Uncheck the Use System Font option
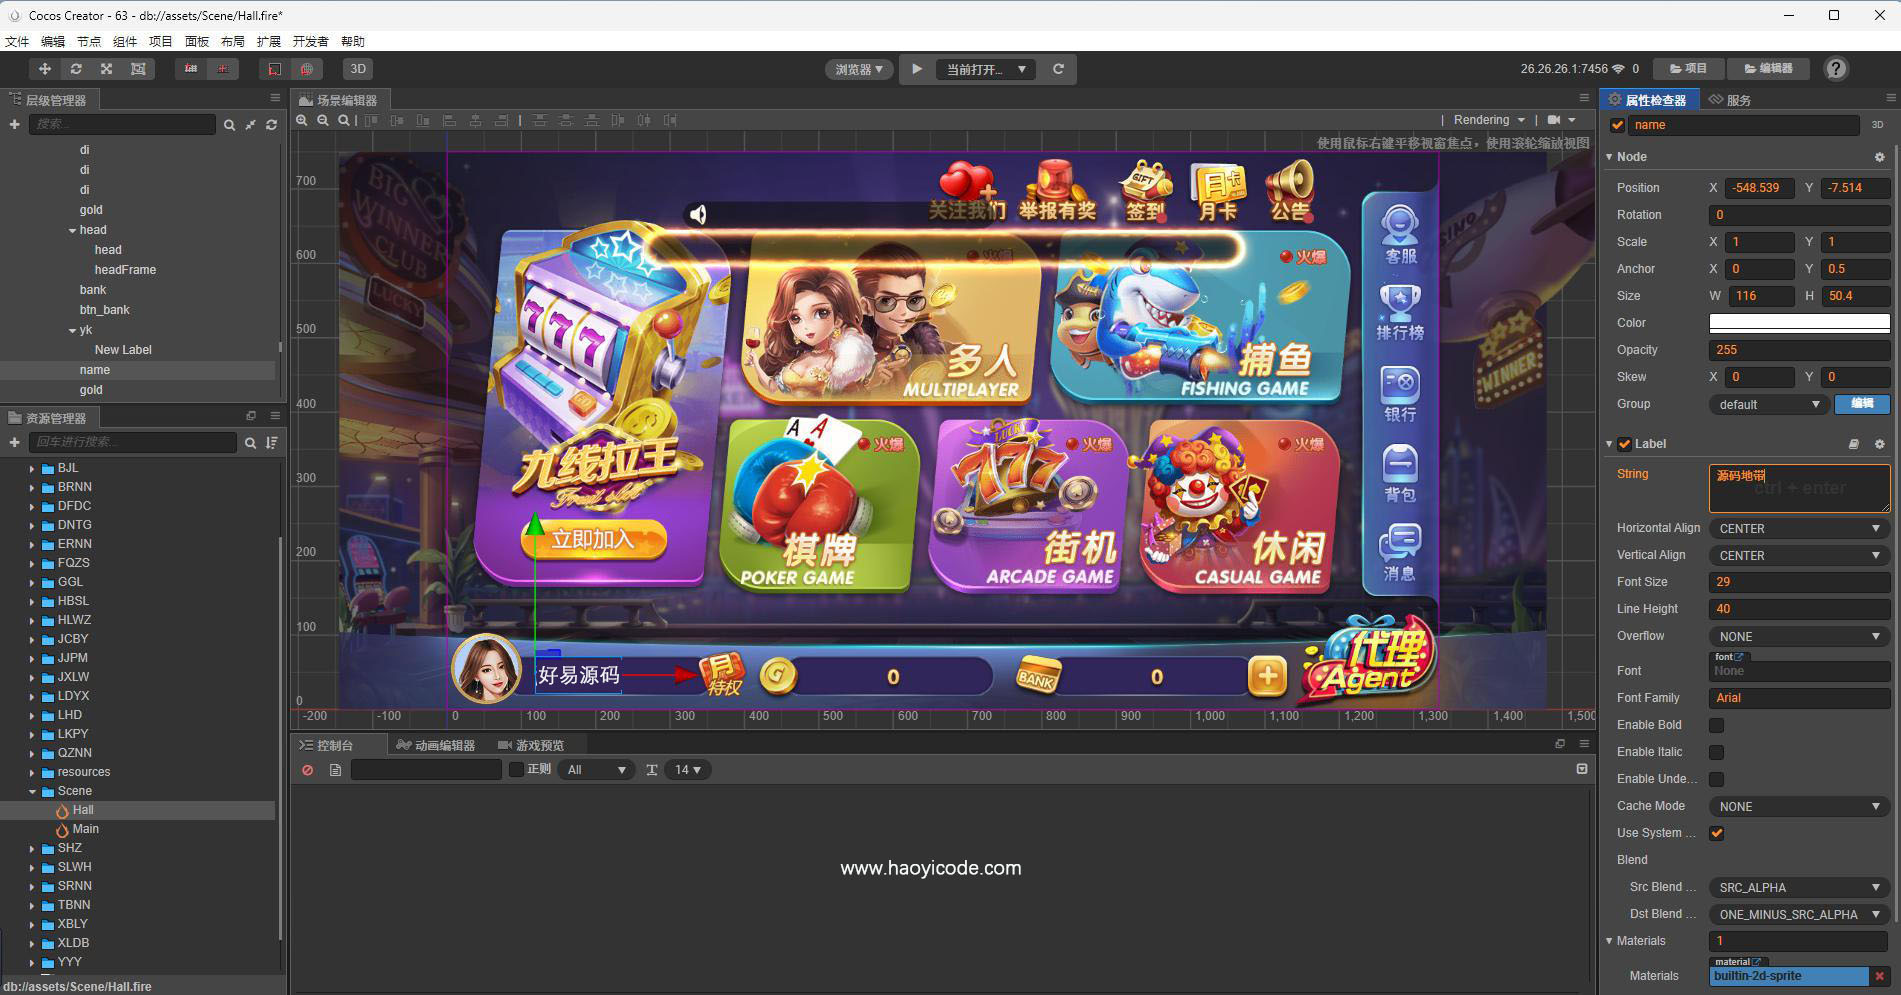The width and height of the screenshot is (1901, 995). [1717, 832]
